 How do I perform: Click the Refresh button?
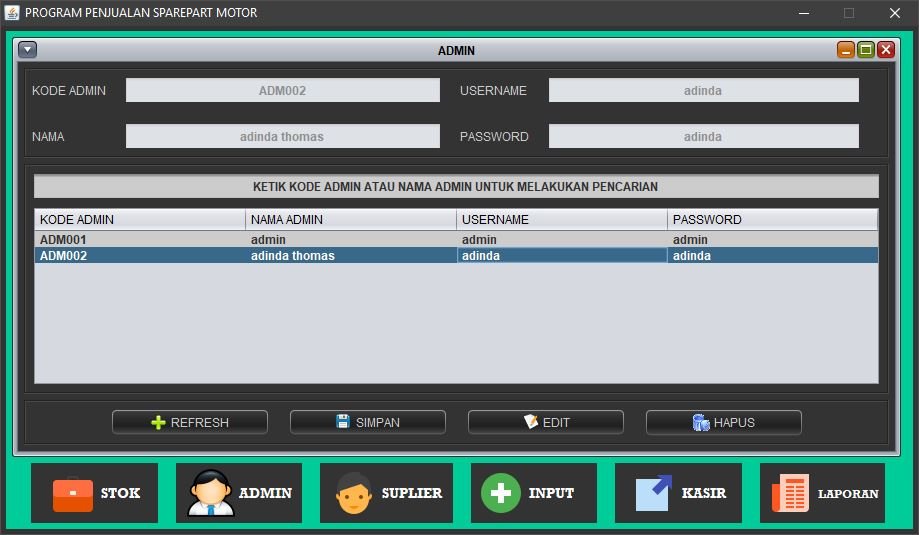(190, 422)
